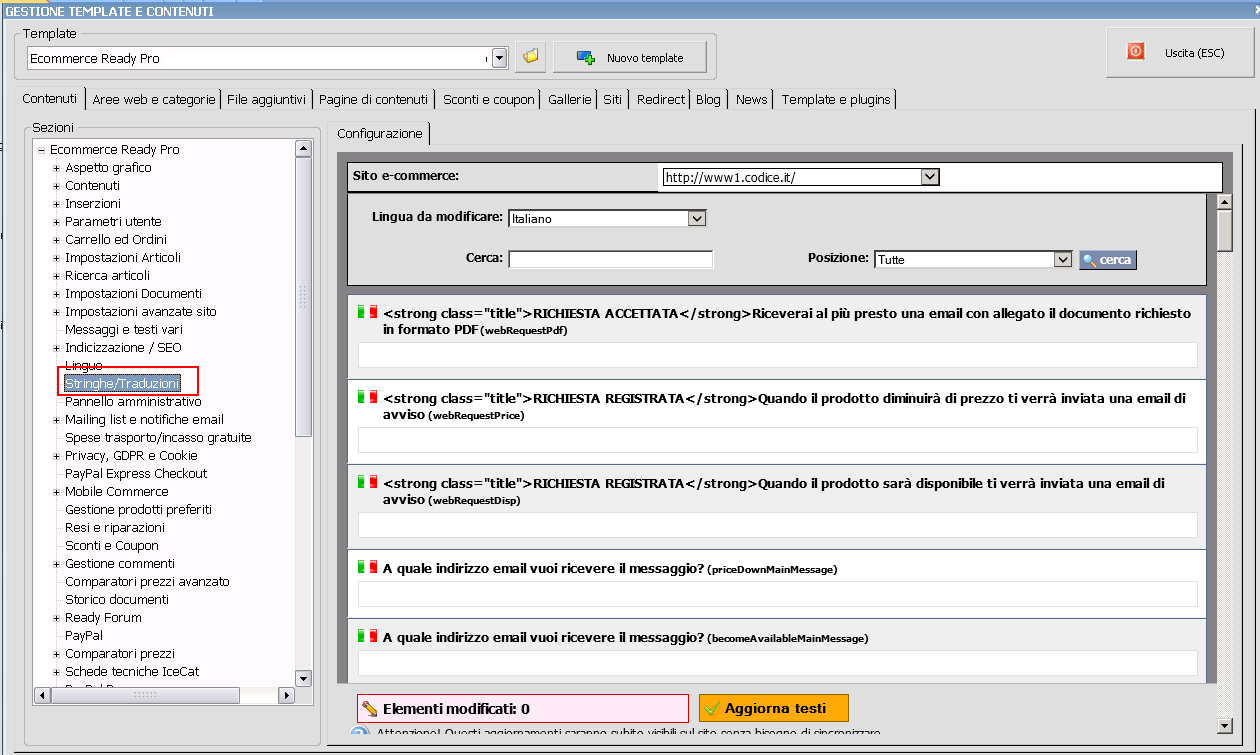Open the Blog tab

[x=708, y=99]
